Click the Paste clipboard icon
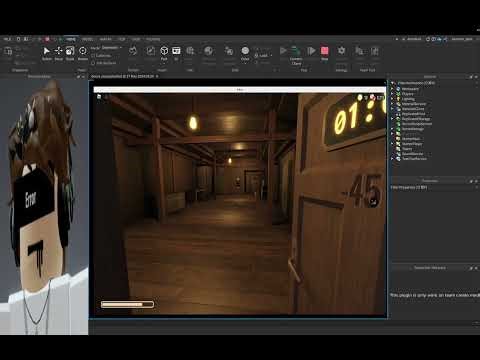 pos(8,51)
